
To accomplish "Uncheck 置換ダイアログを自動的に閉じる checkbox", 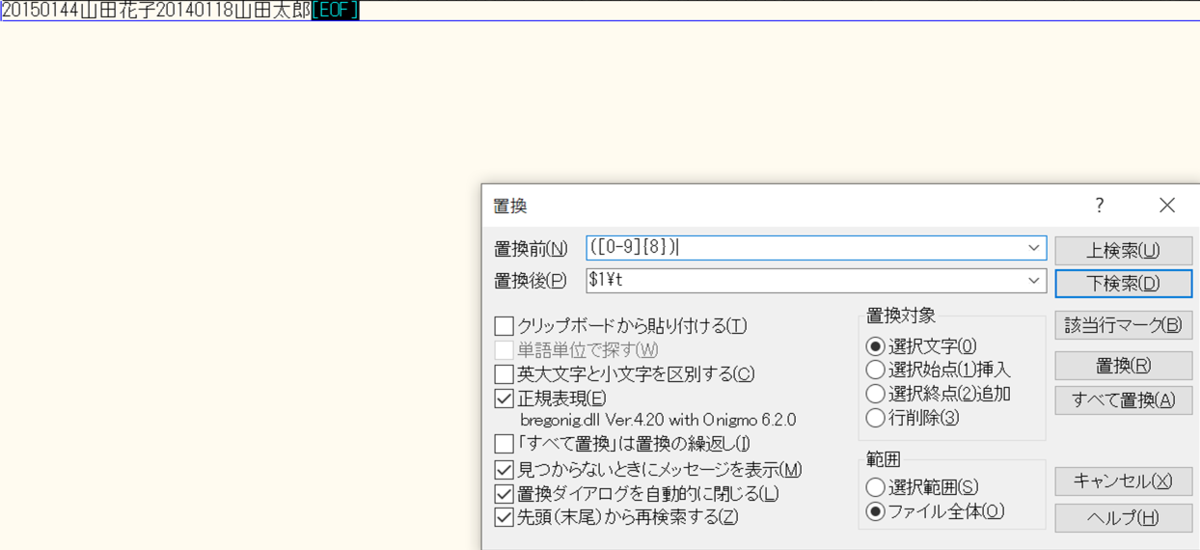I will pos(505,493).
